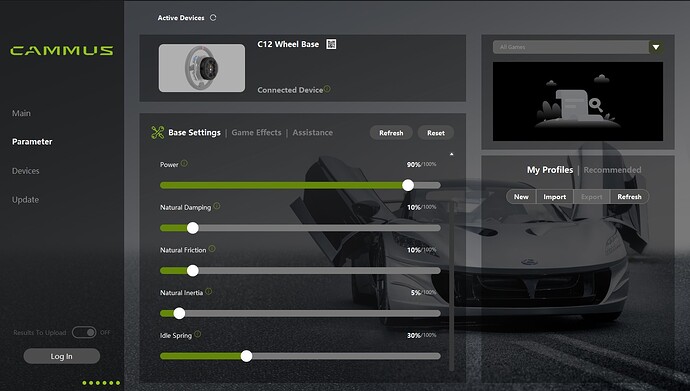This screenshot has width=690, height=391.
Task: Click the All Games combo box field
Action: click(577, 47)
